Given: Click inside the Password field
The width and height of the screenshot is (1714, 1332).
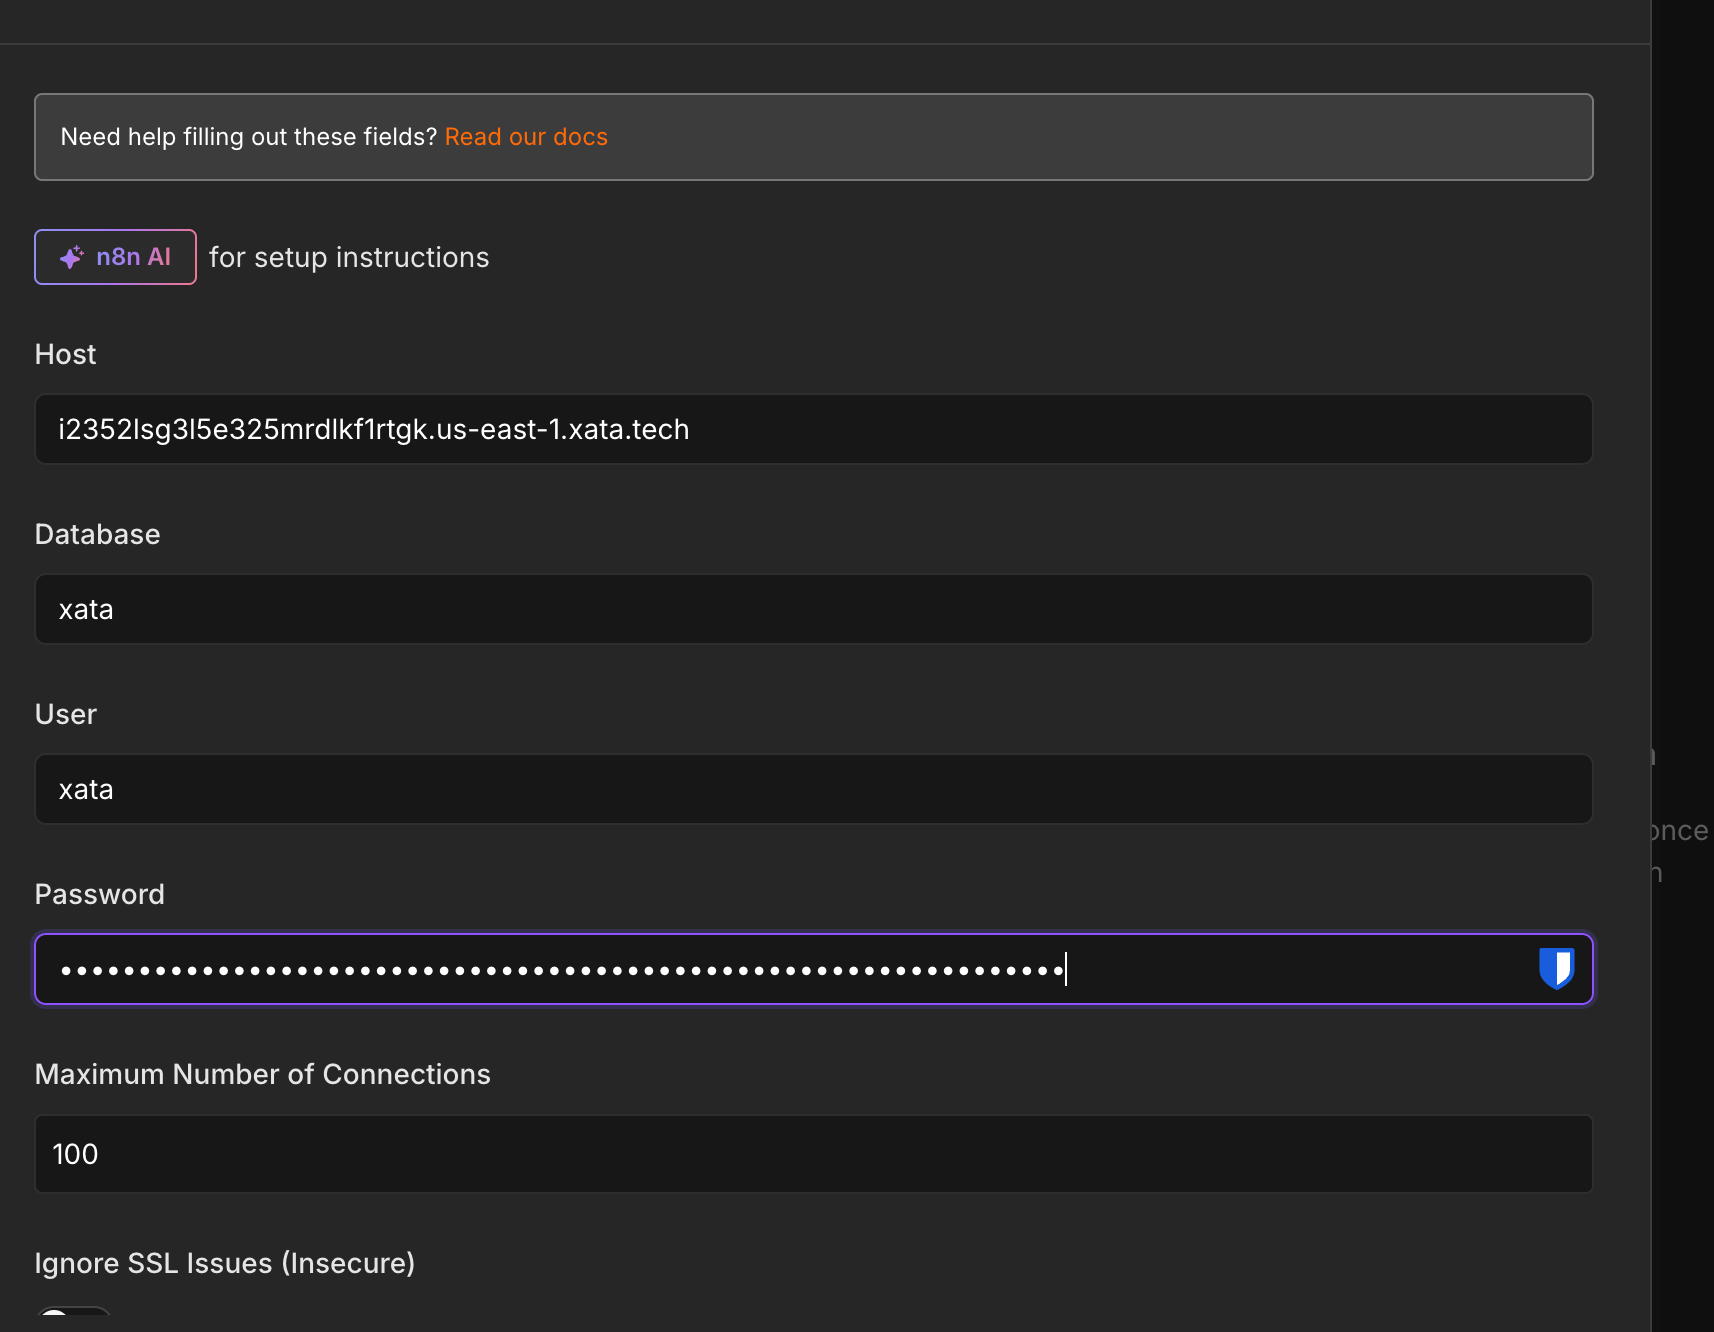Looking at the screenshot, I should [x=813, y=969].
